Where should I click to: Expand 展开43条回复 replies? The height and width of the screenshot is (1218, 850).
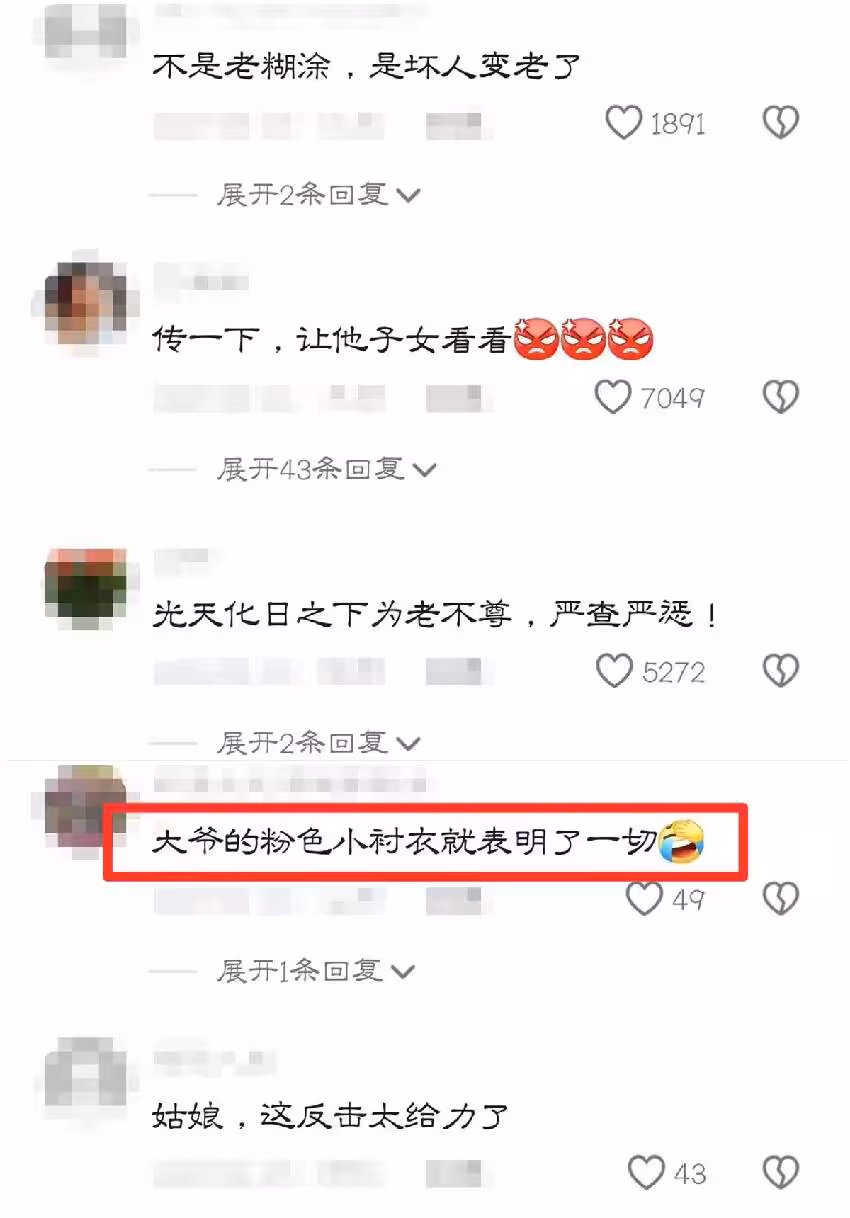(x=328, y=468)
